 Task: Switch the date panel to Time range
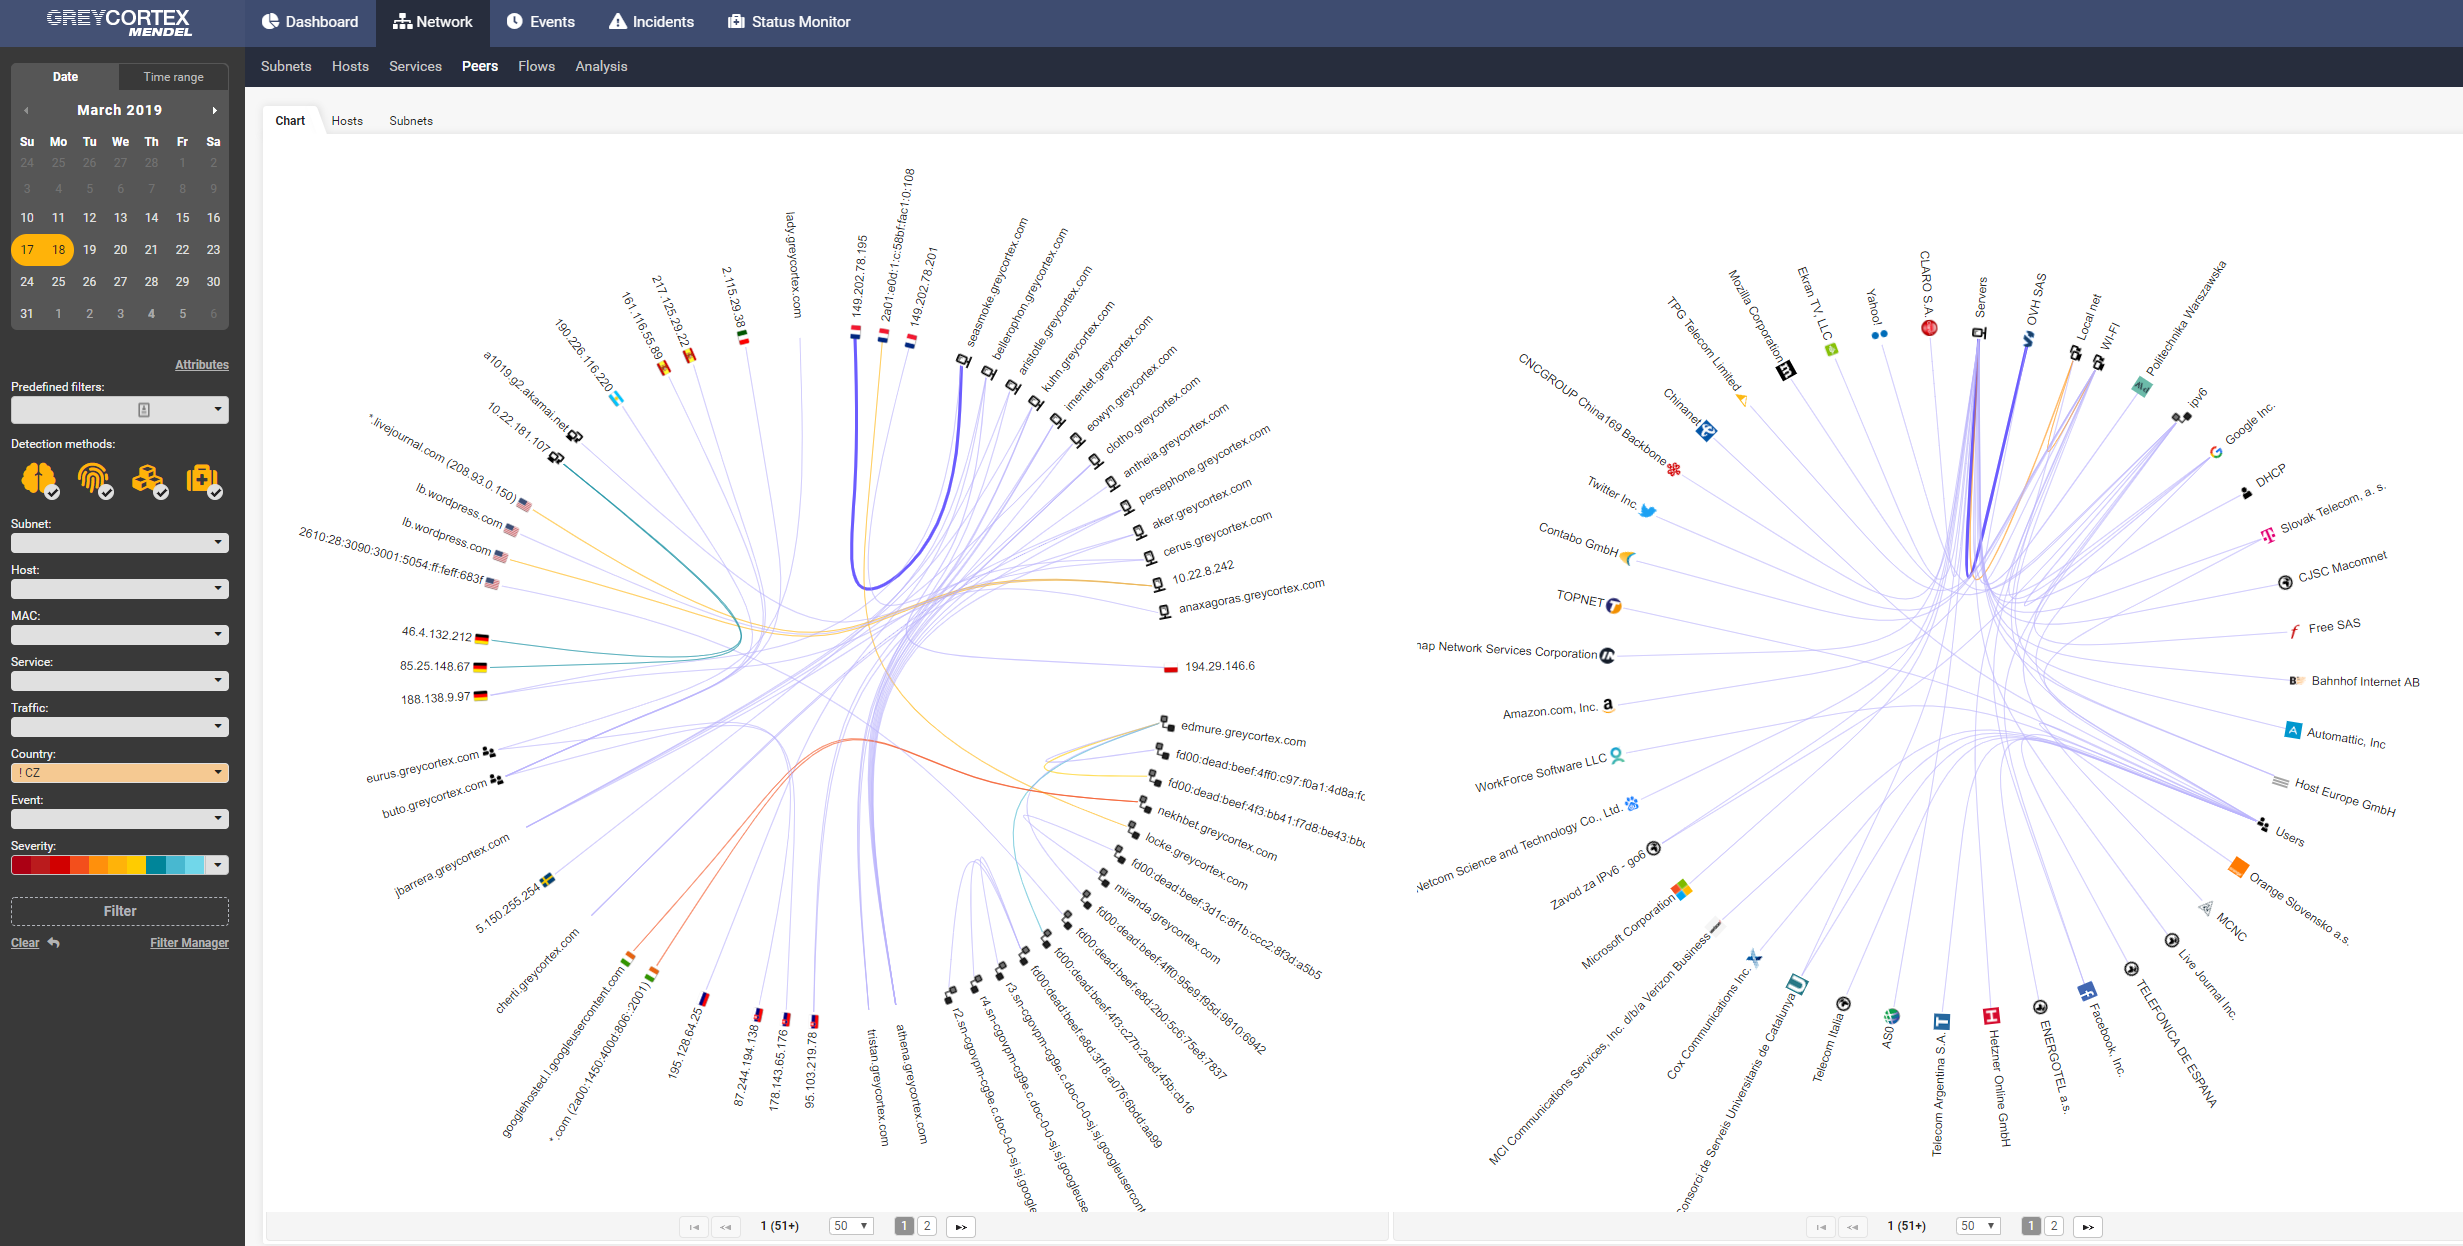pos(173,77)
